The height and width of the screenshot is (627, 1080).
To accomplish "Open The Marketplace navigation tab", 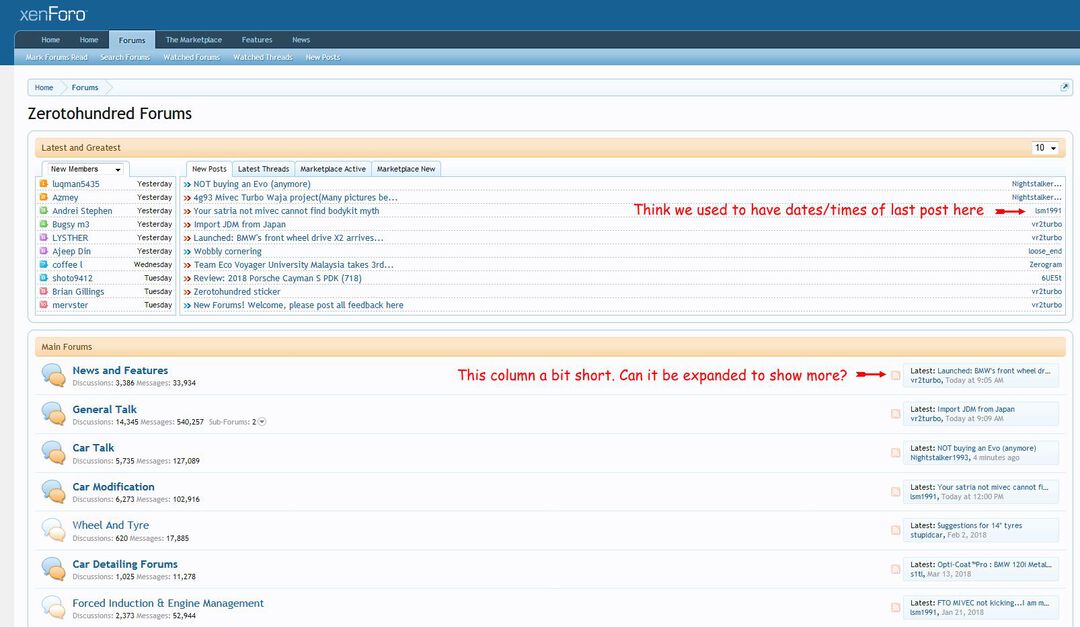I will click(194, 40).
